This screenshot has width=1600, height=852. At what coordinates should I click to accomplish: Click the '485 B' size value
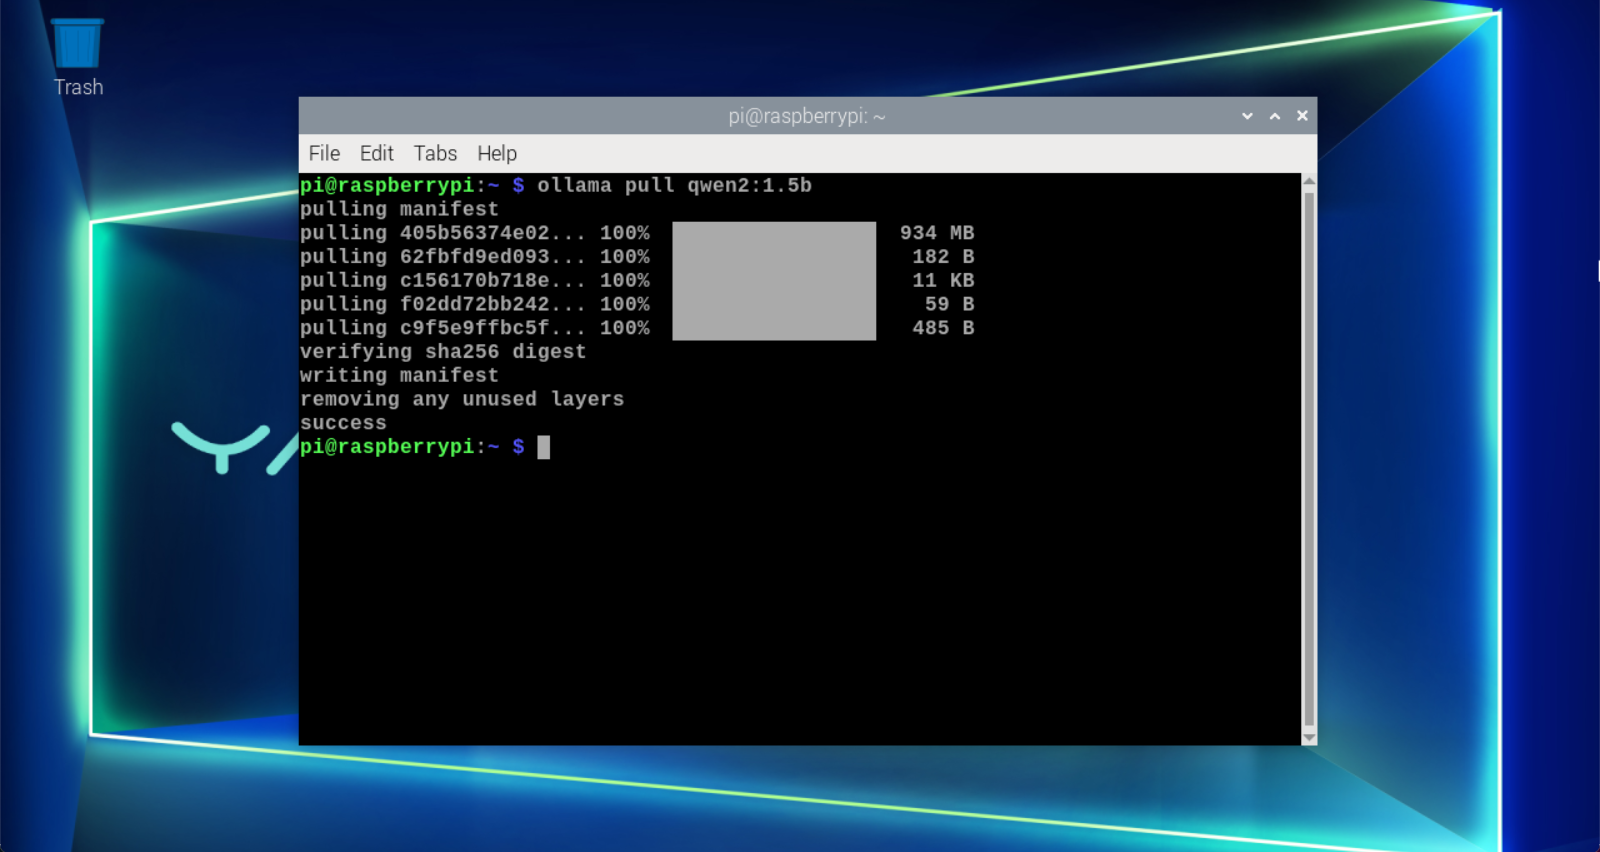(943, 328)
